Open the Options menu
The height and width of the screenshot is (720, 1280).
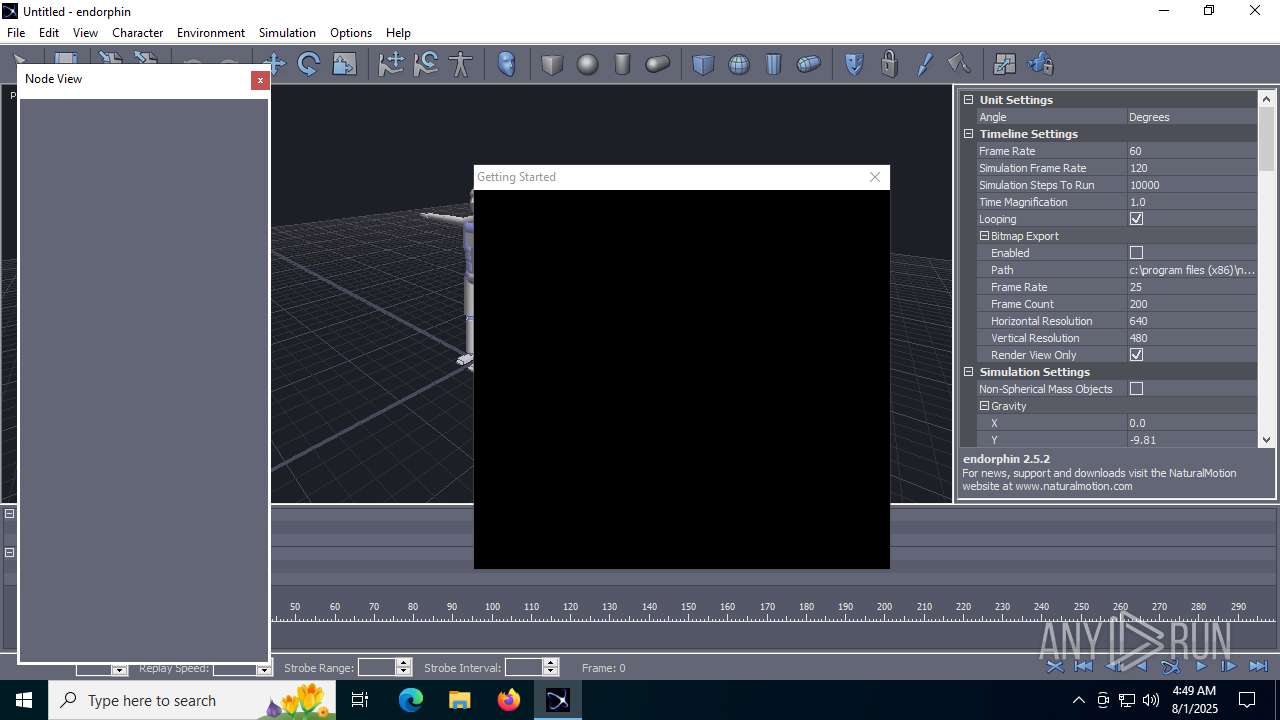click(351, 33)
